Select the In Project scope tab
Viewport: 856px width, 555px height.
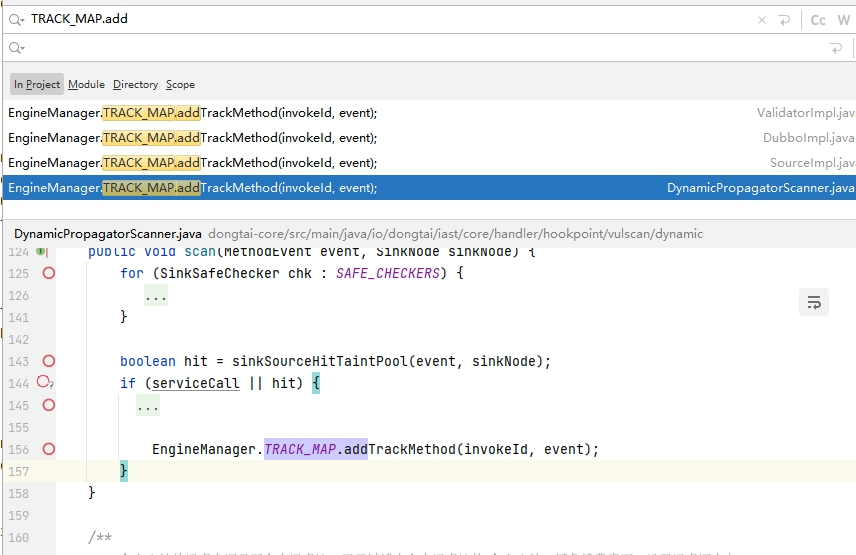tap(37, 85)
